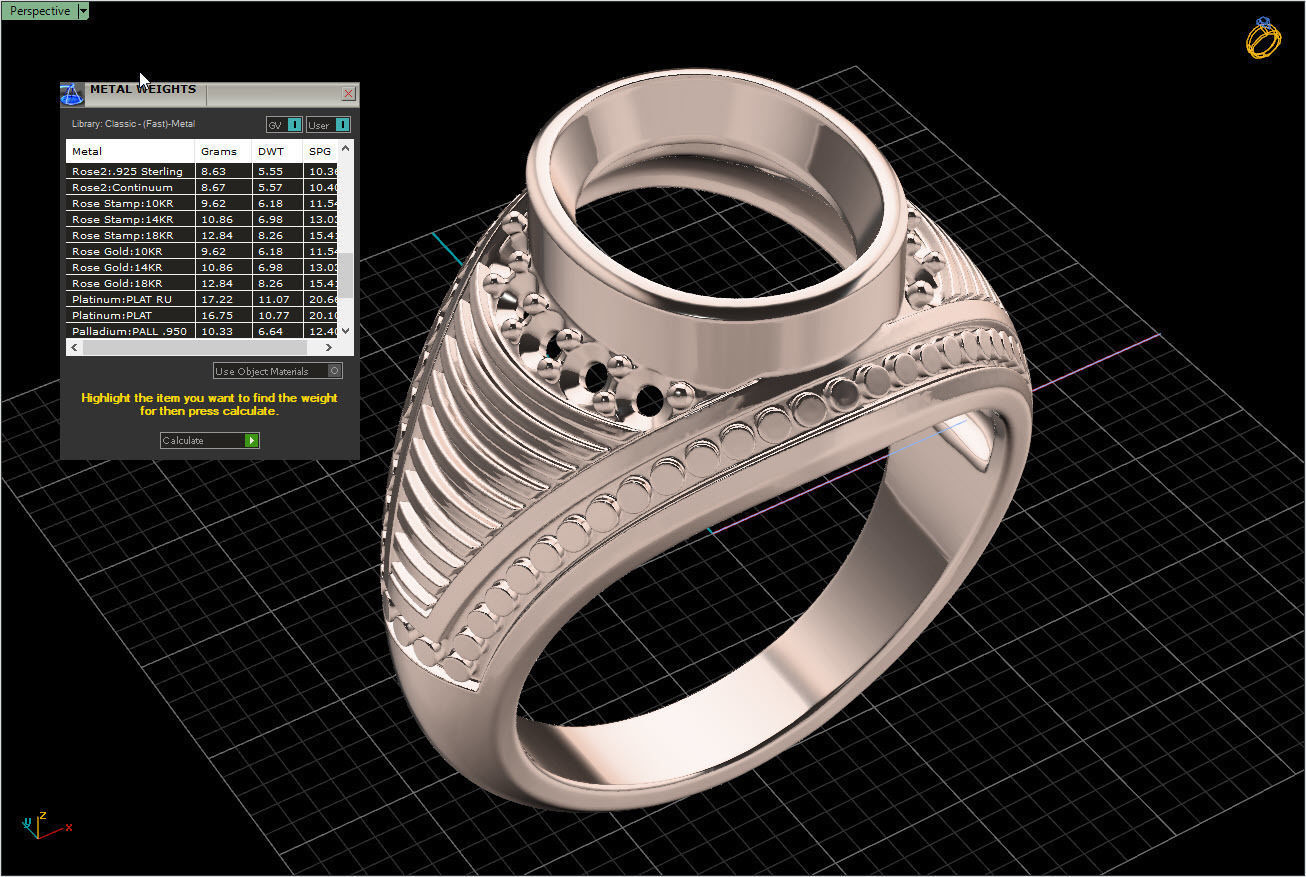Screen dimensions: 1306x877
Task: Select the Palladium:PALL .950 row
Action: [202, 331]
